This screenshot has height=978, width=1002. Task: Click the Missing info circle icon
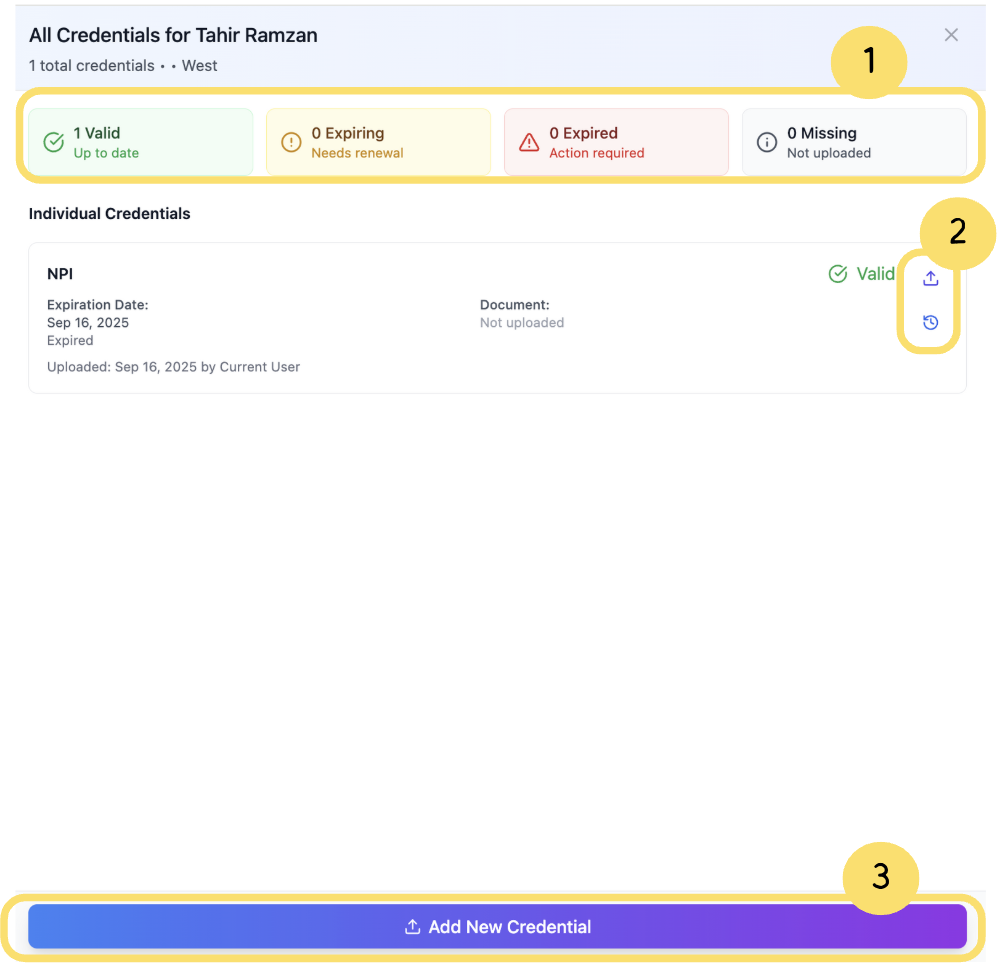pyautogui.click(x=767, y=142)
